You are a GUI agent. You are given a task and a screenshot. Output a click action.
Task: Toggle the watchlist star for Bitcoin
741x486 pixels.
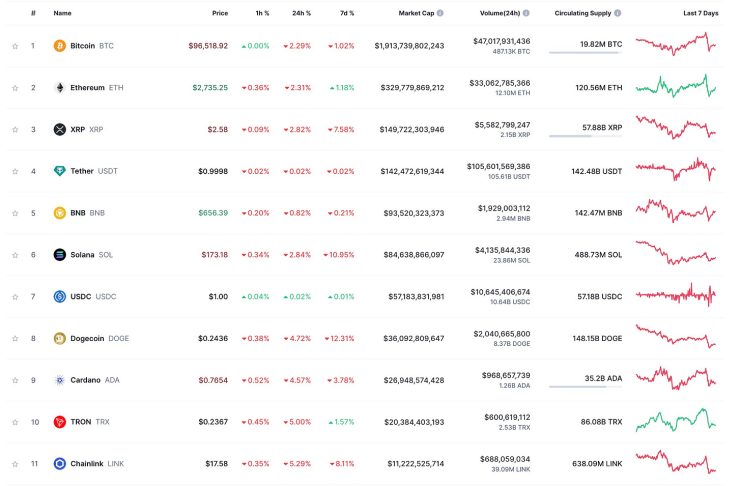(15, 46)
